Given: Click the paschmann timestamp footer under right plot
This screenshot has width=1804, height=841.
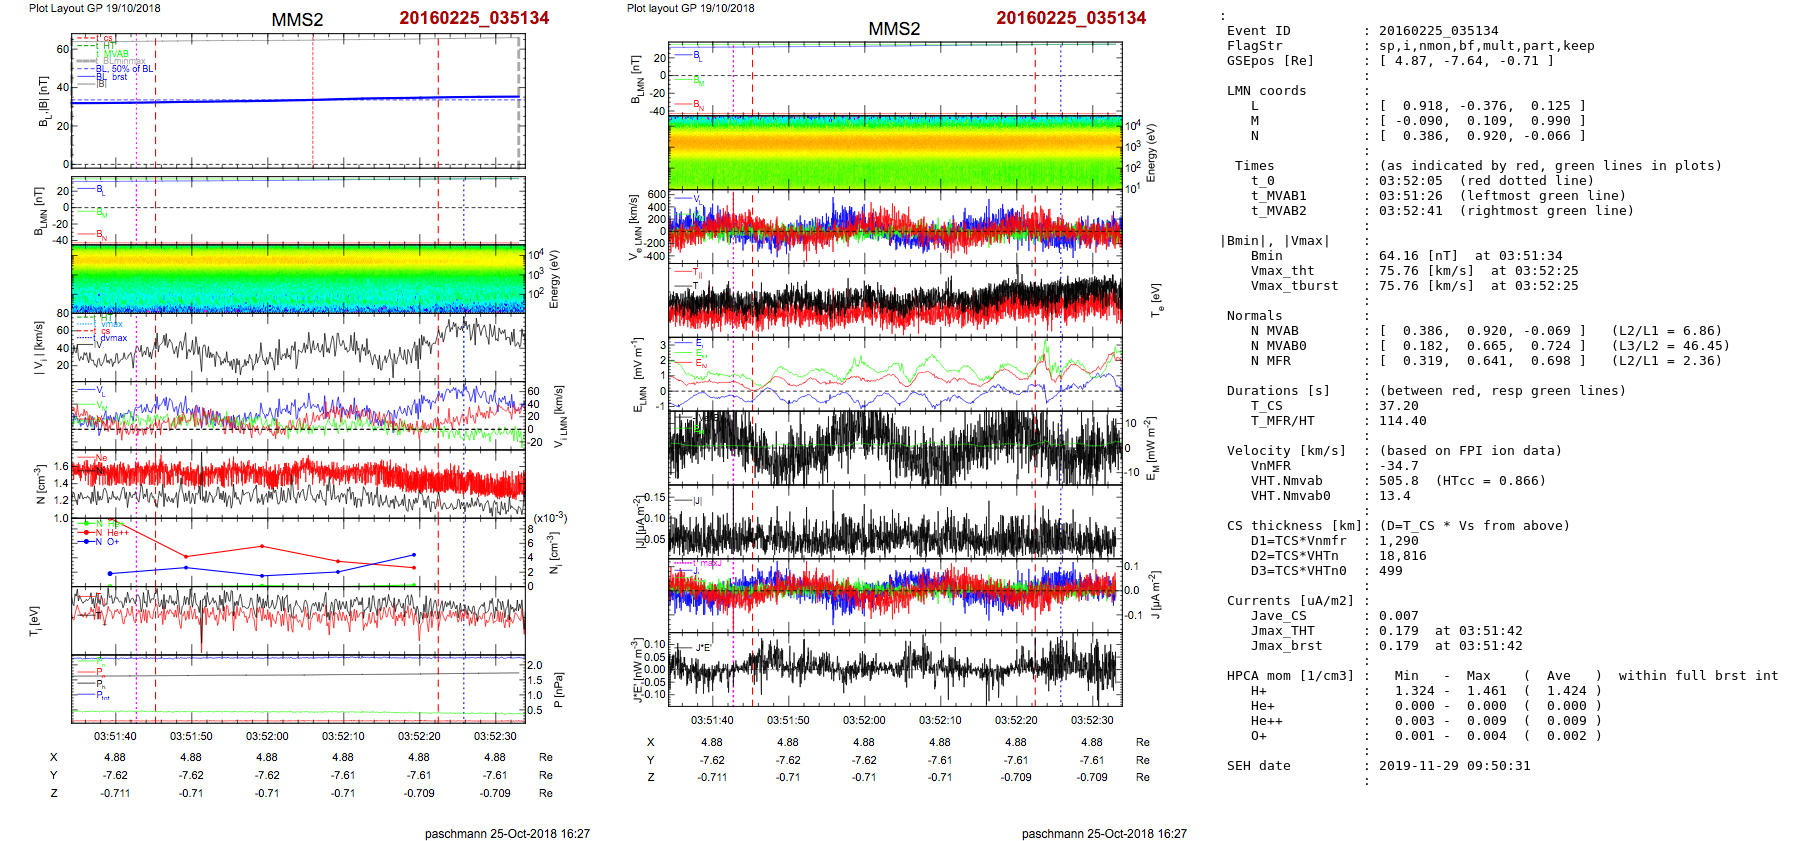Looking at the screenshot, I should (x=1104, y=833).
